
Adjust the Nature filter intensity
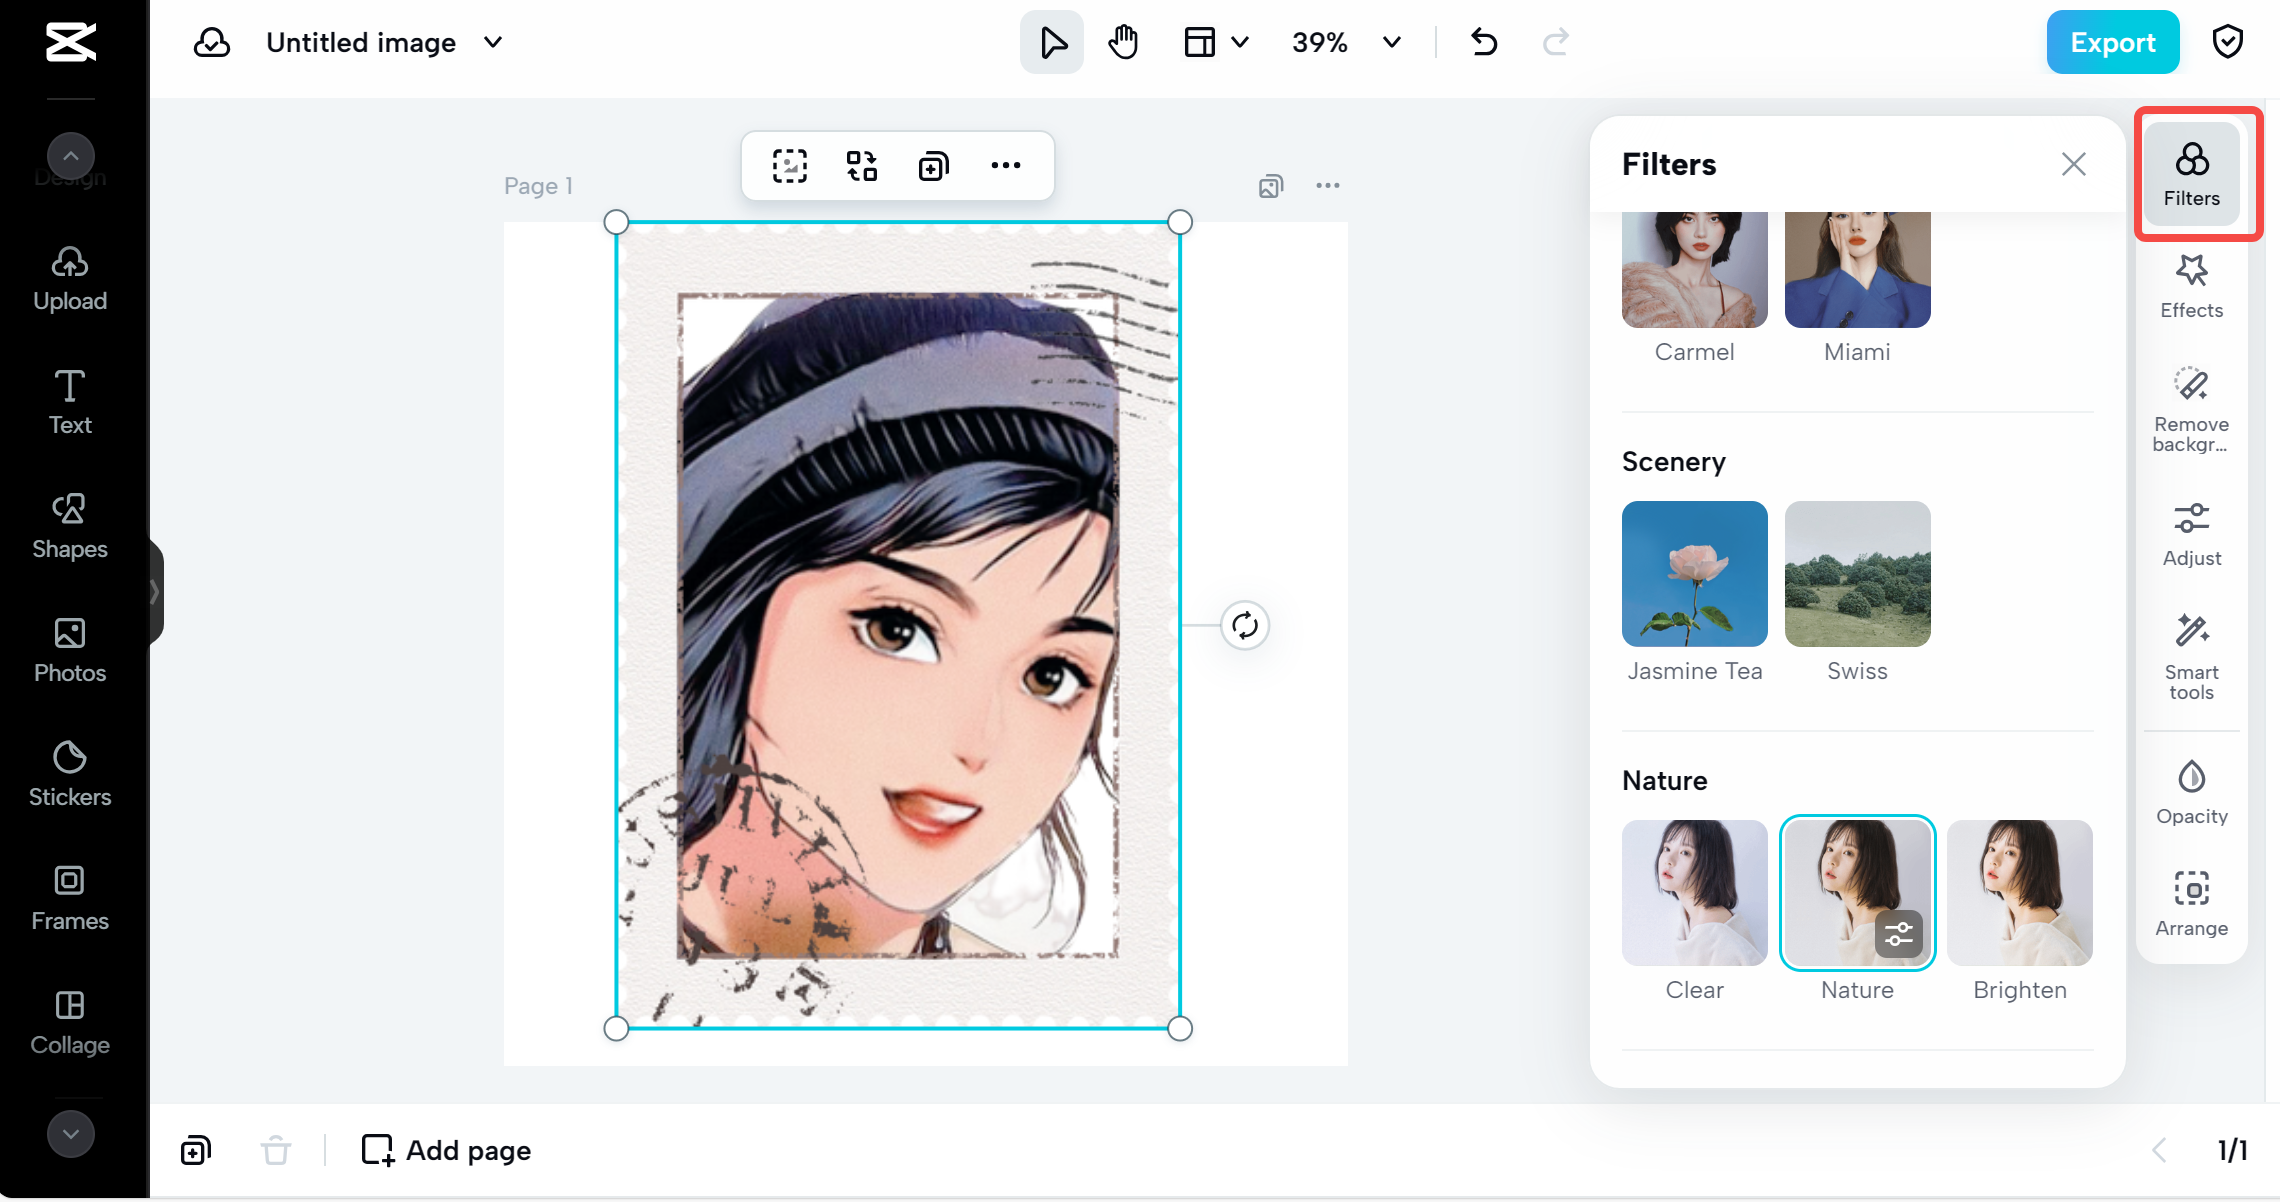(x=1898, y=934)
